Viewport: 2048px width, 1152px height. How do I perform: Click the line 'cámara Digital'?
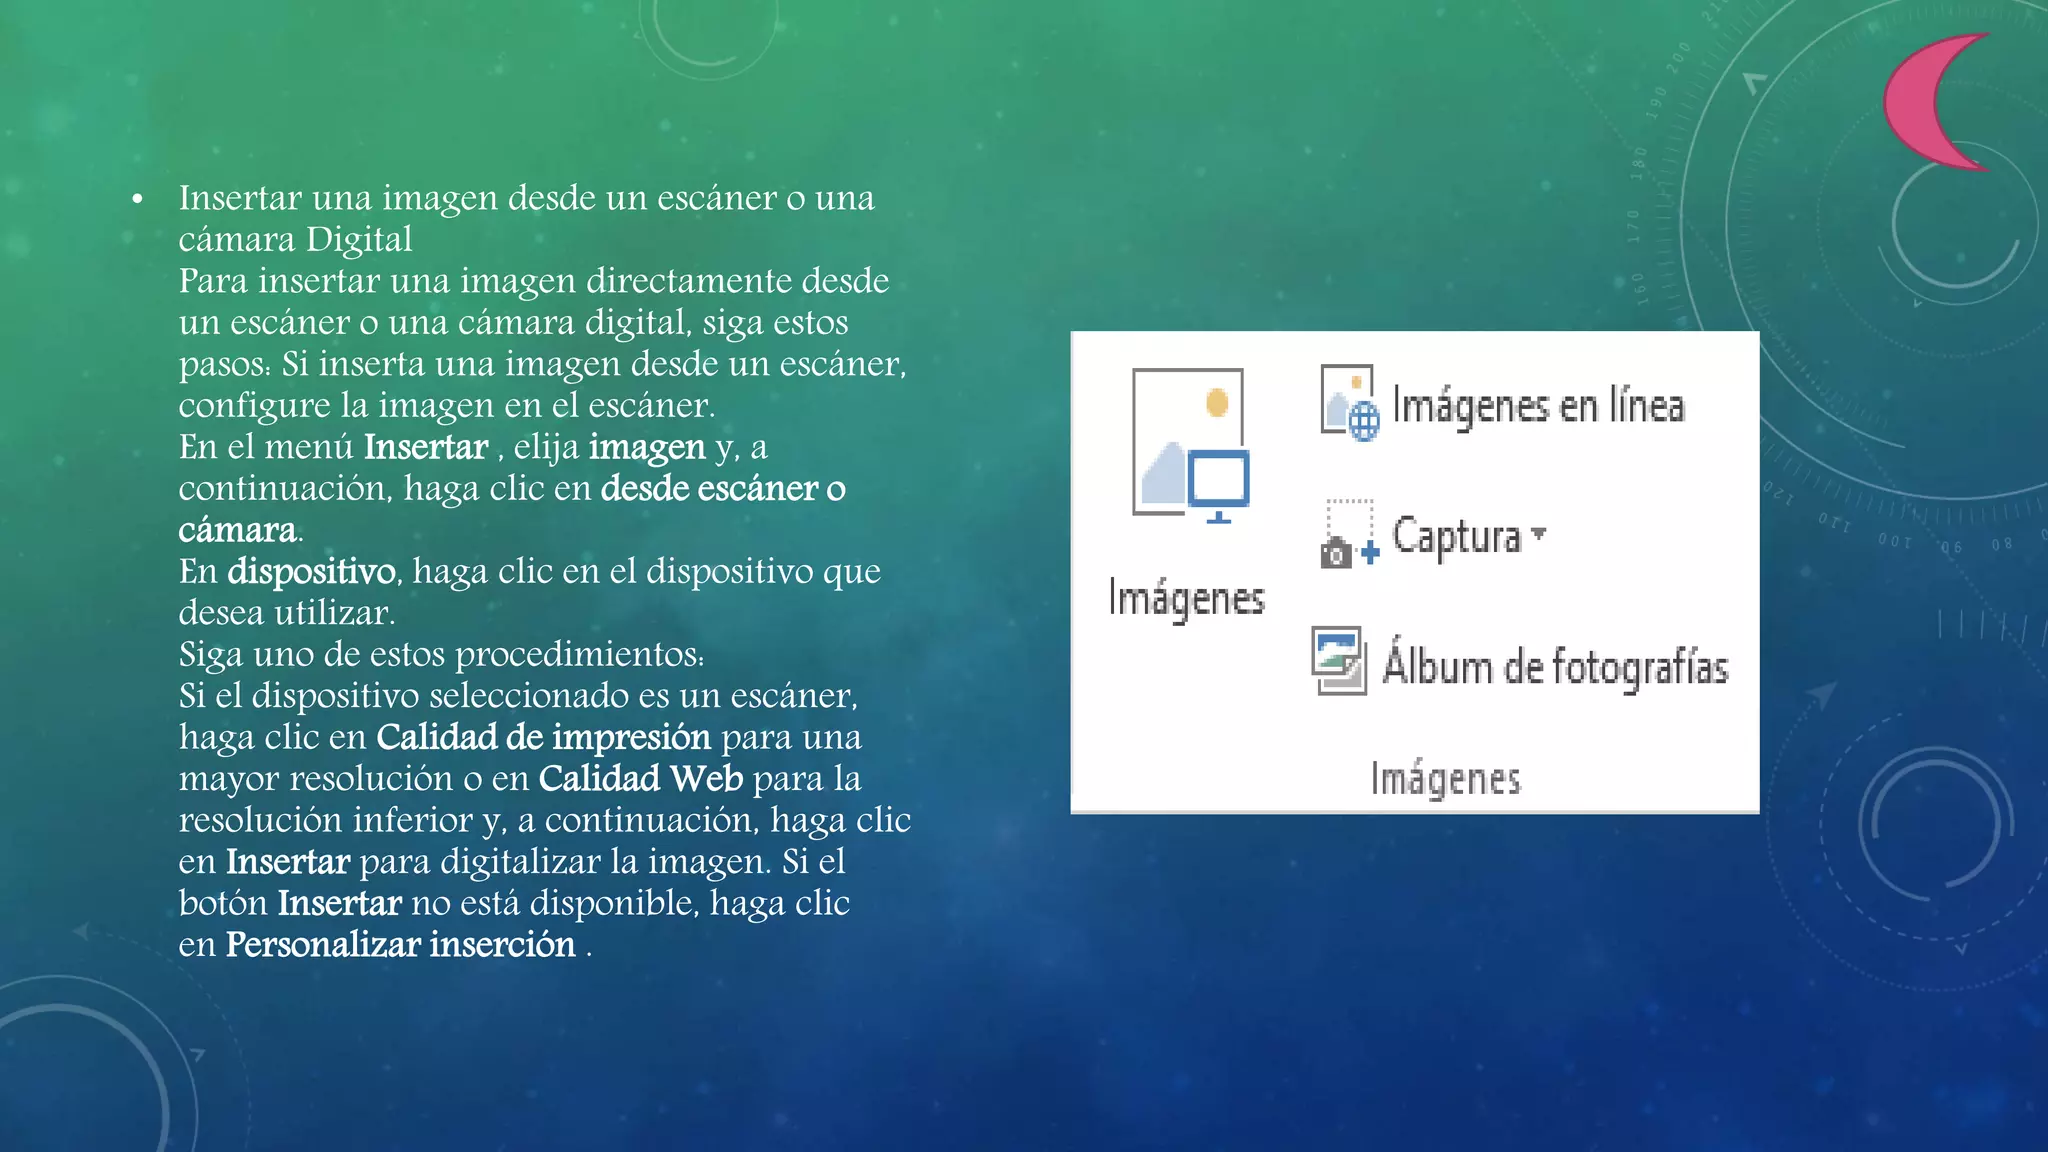296,240
